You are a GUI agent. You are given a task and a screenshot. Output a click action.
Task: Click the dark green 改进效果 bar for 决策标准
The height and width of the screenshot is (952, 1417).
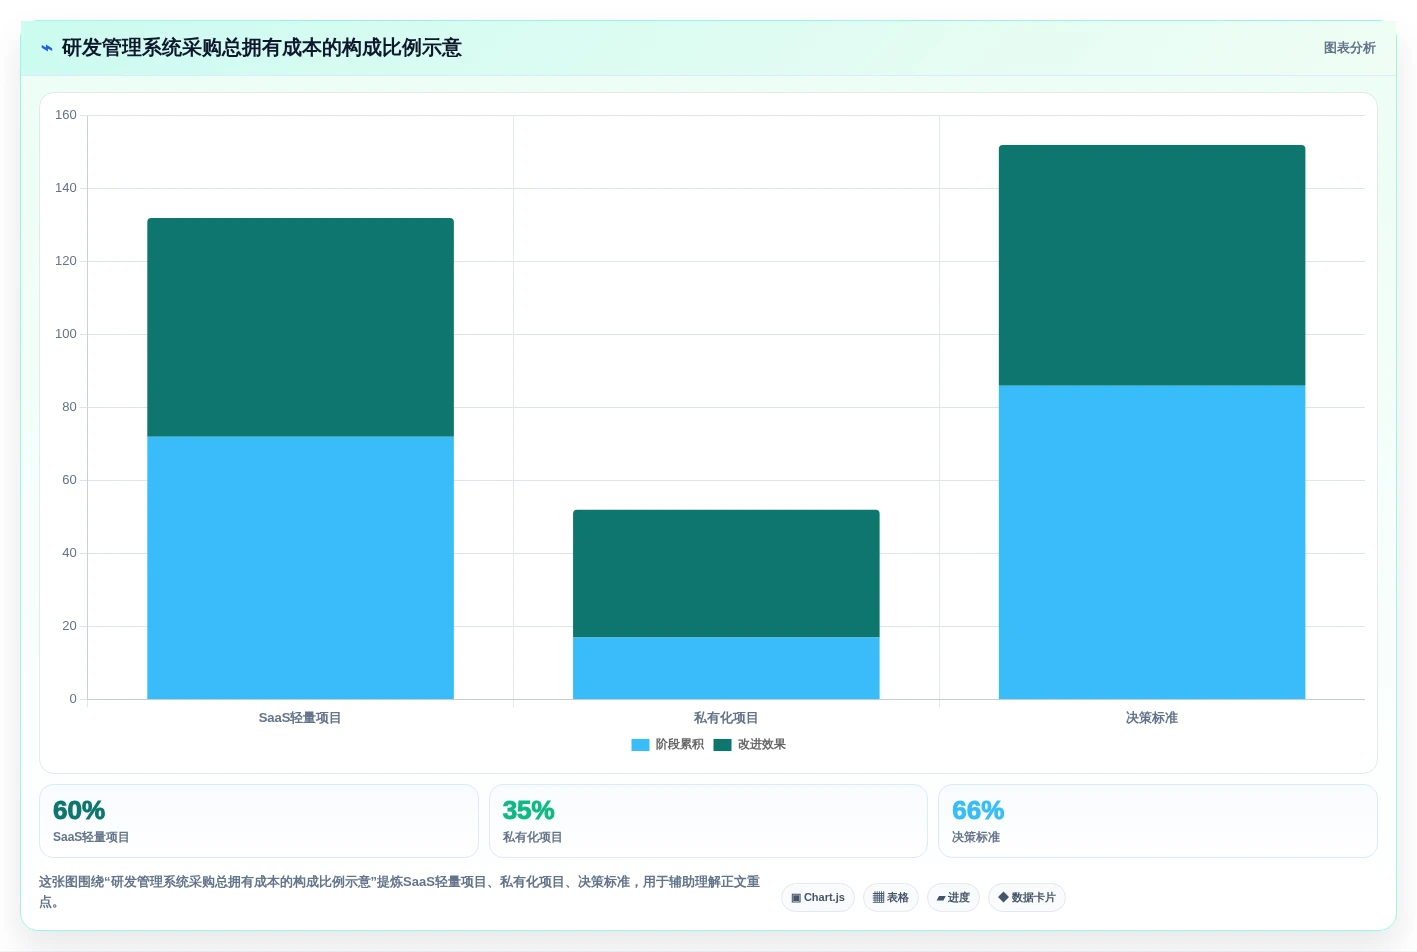(1152, 265)
